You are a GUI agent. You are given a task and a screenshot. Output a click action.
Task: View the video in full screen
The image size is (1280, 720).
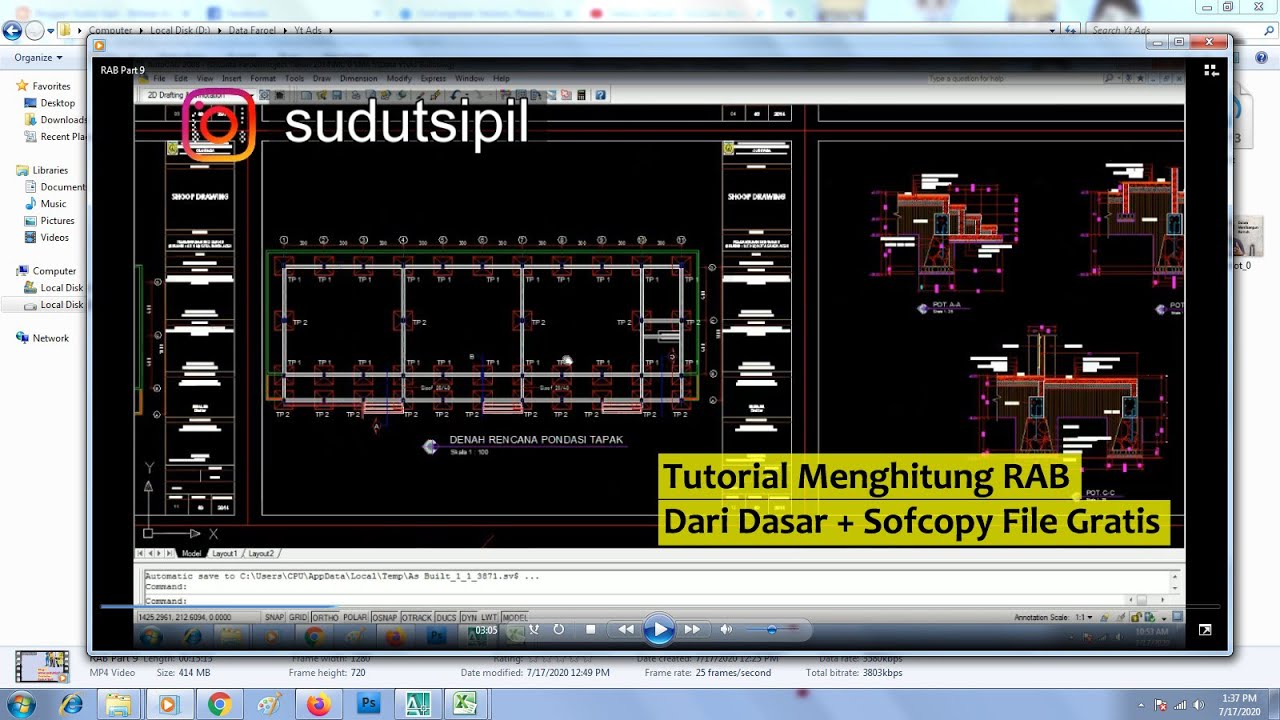[x=1206, y=630]
